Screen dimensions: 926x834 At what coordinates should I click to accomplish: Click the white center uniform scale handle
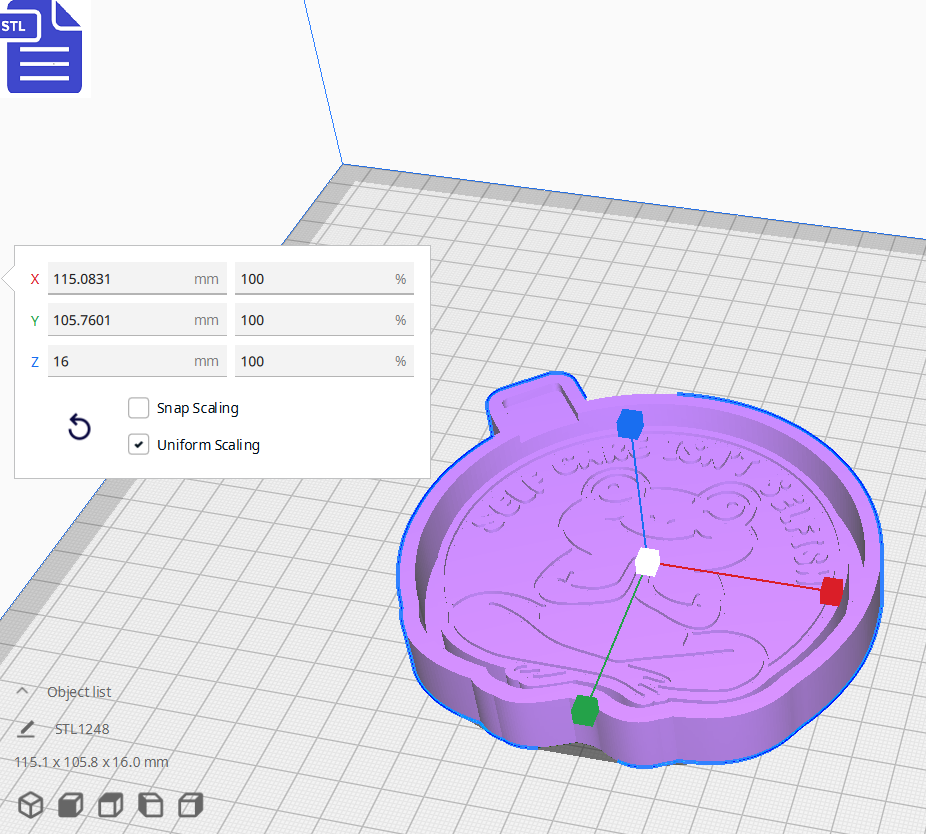coord(648,564)
